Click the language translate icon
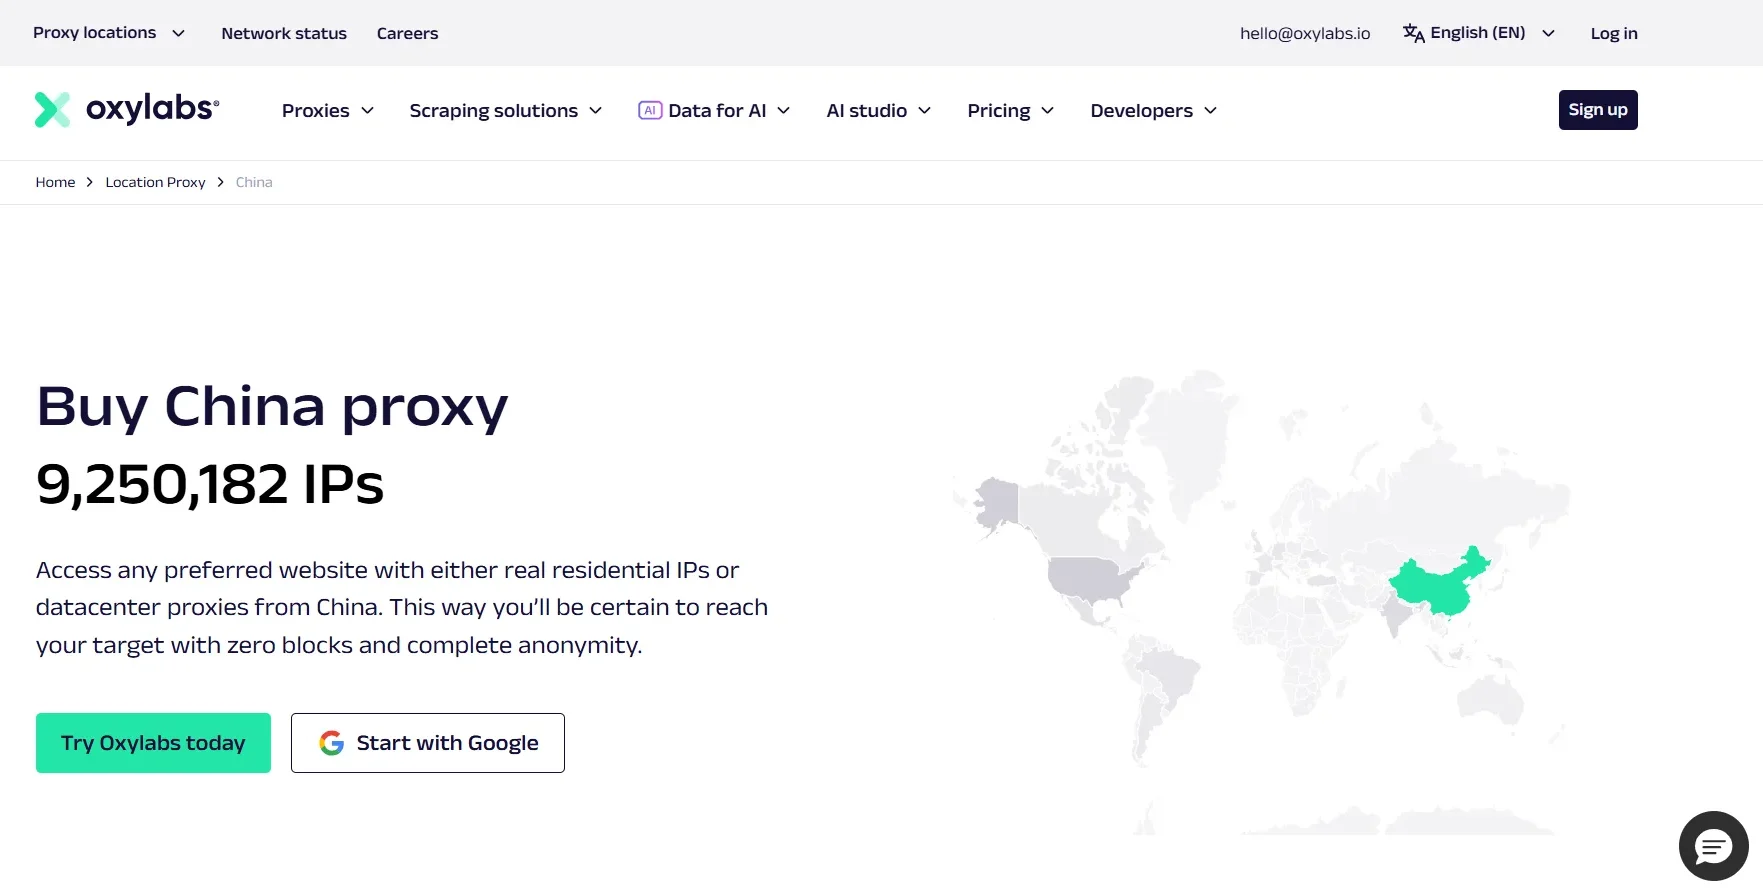The image size is (1763, 896). coord(1413,33)
